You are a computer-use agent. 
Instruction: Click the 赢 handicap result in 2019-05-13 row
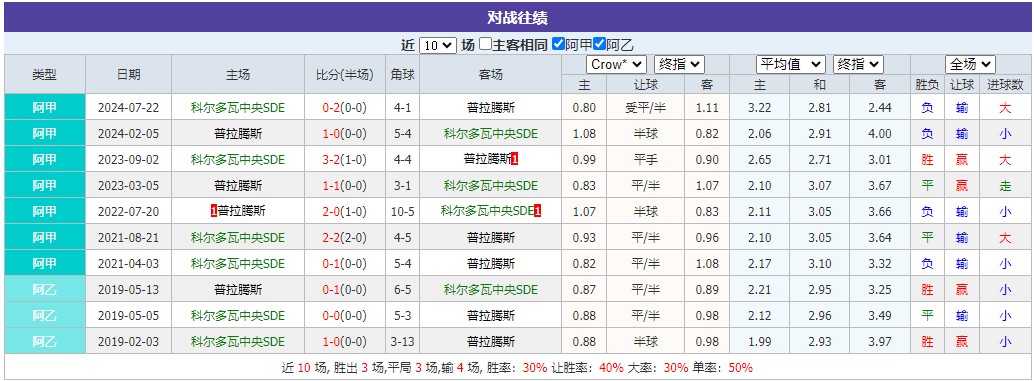pyautogui.click(x=962, y=290)
